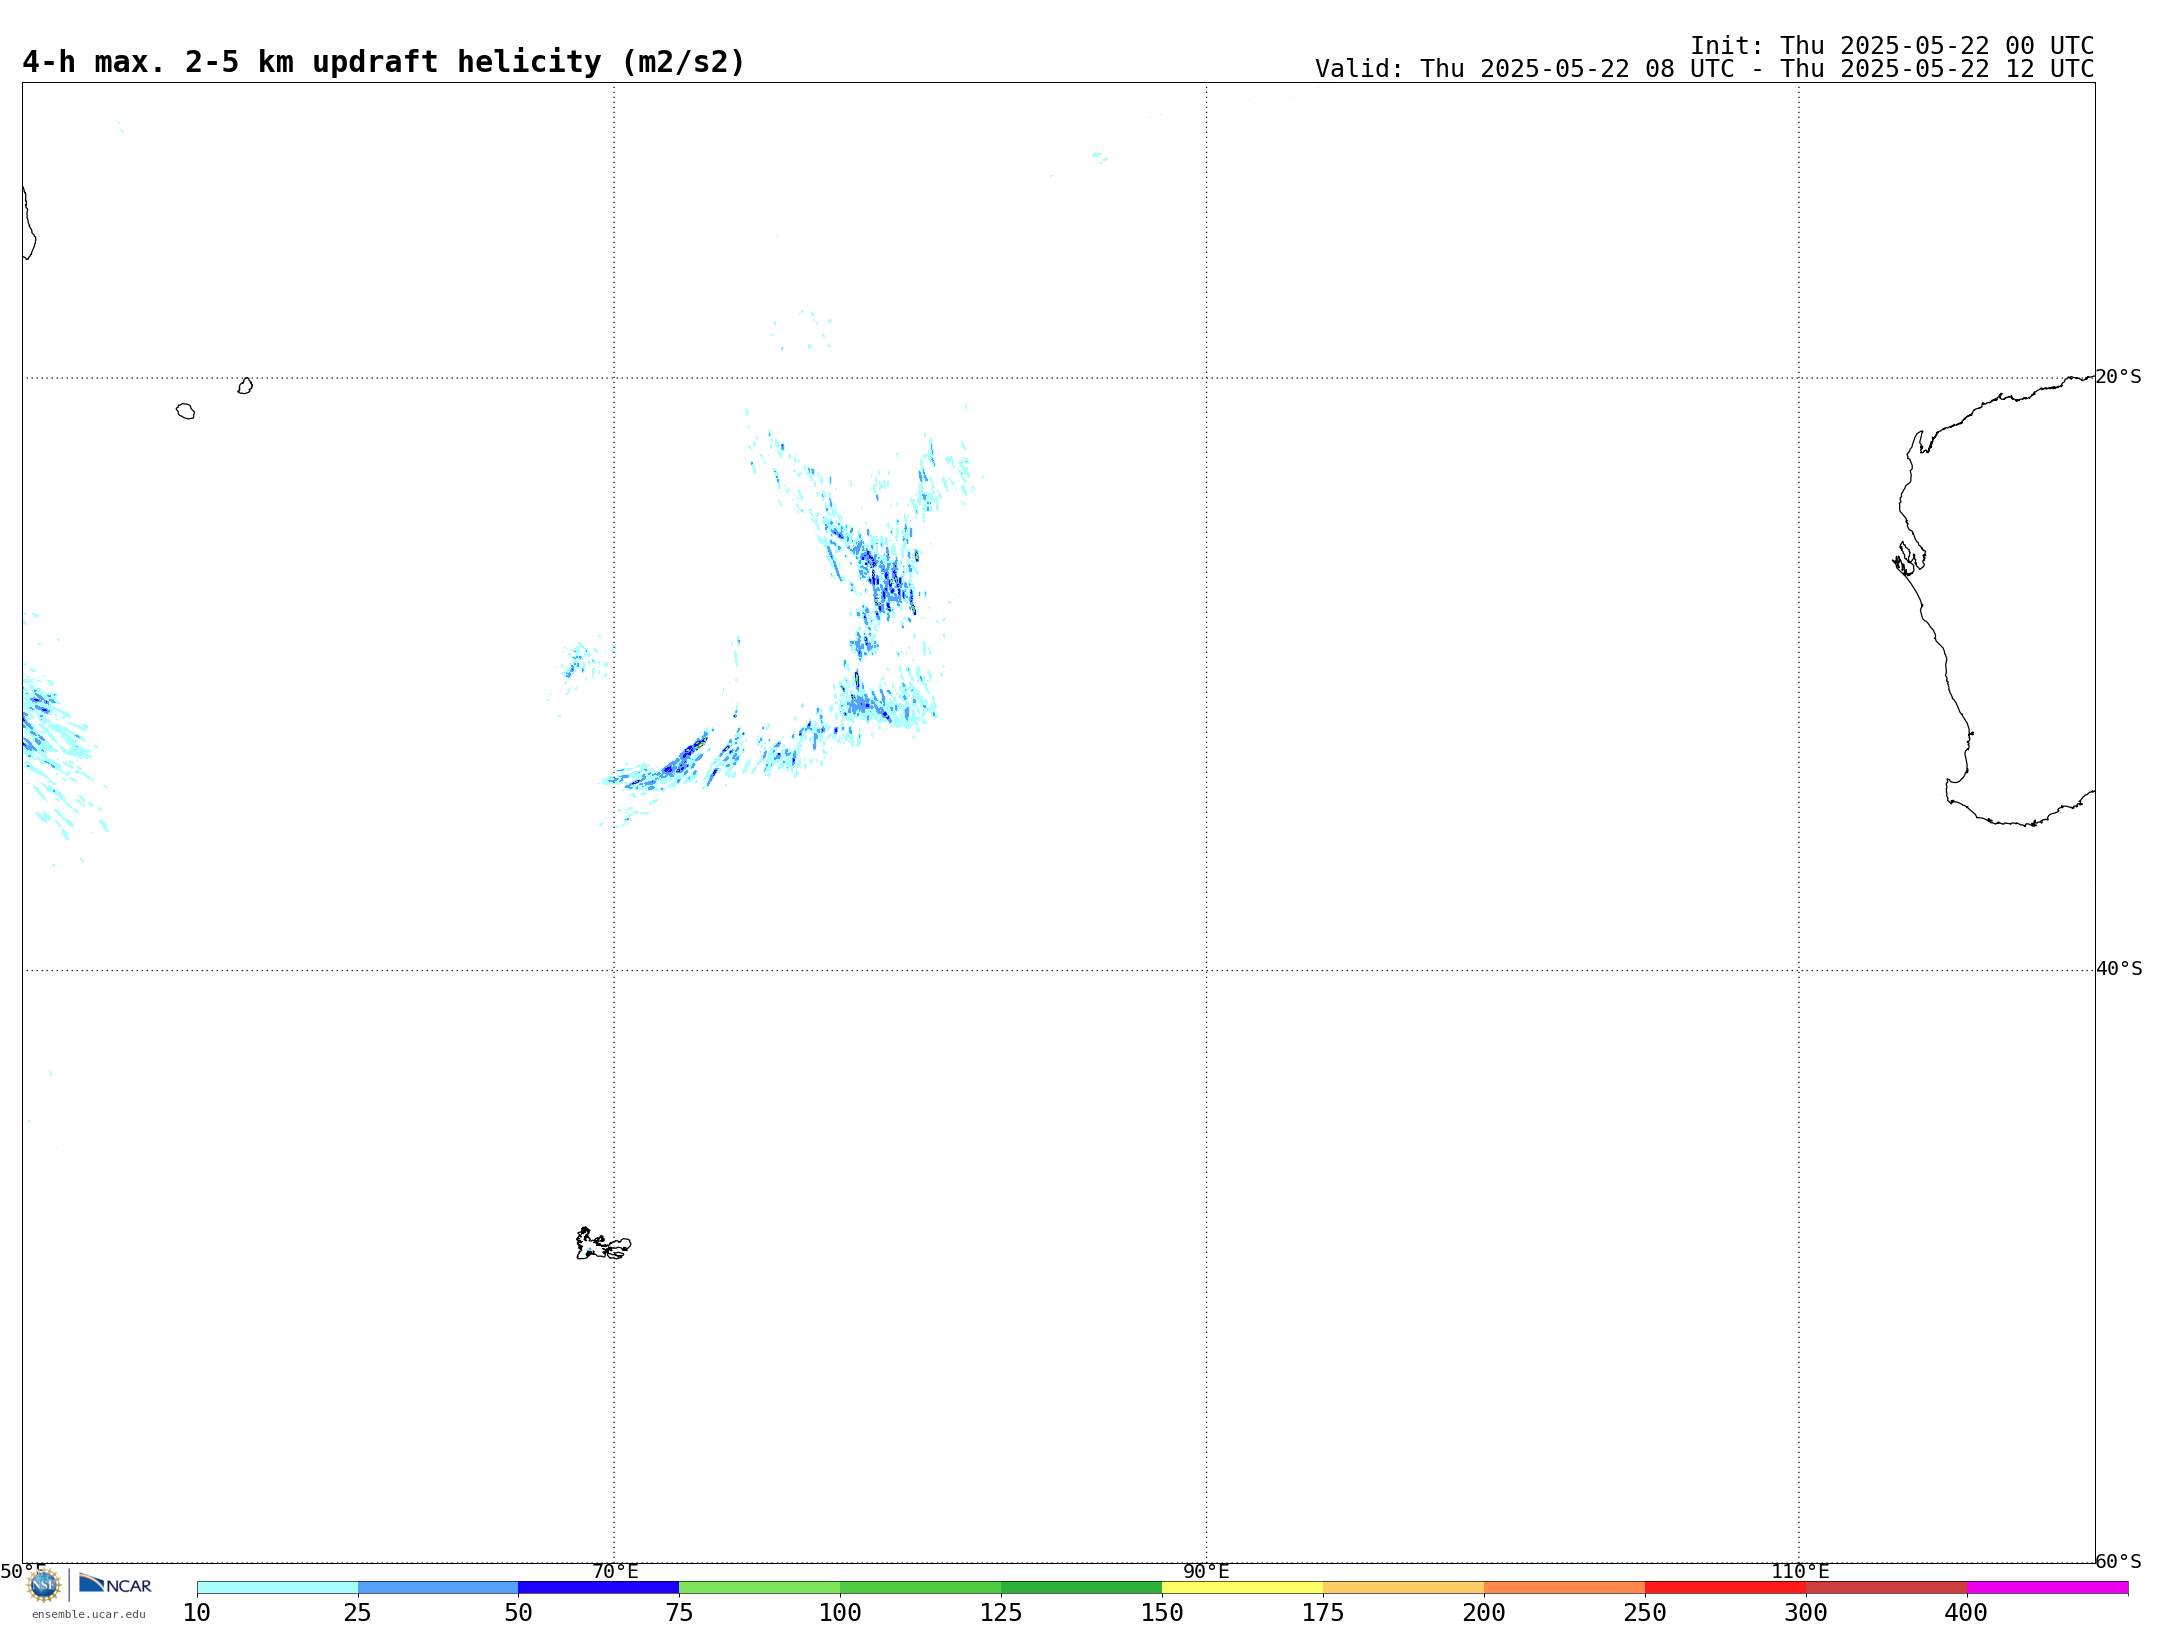Image resolution: width=2160 pixels, height=1626 pixels.
Task: Click the NCAR logo
Action: click(115, 1584)
